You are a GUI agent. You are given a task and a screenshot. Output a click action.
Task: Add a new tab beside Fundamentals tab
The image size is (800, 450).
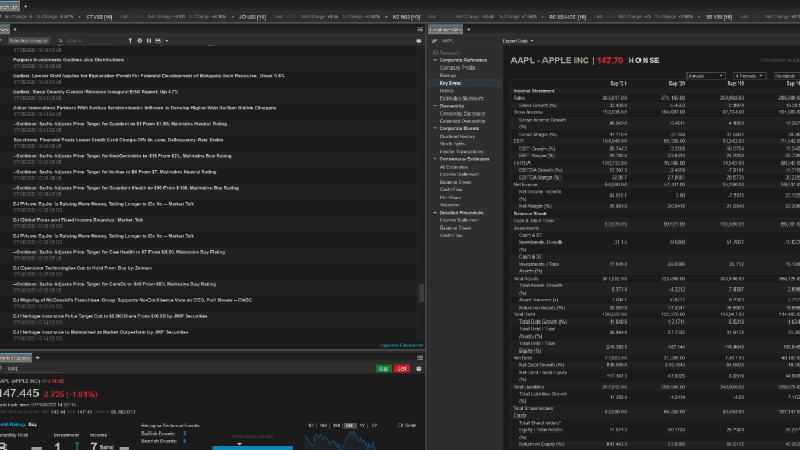pos(468,30)
